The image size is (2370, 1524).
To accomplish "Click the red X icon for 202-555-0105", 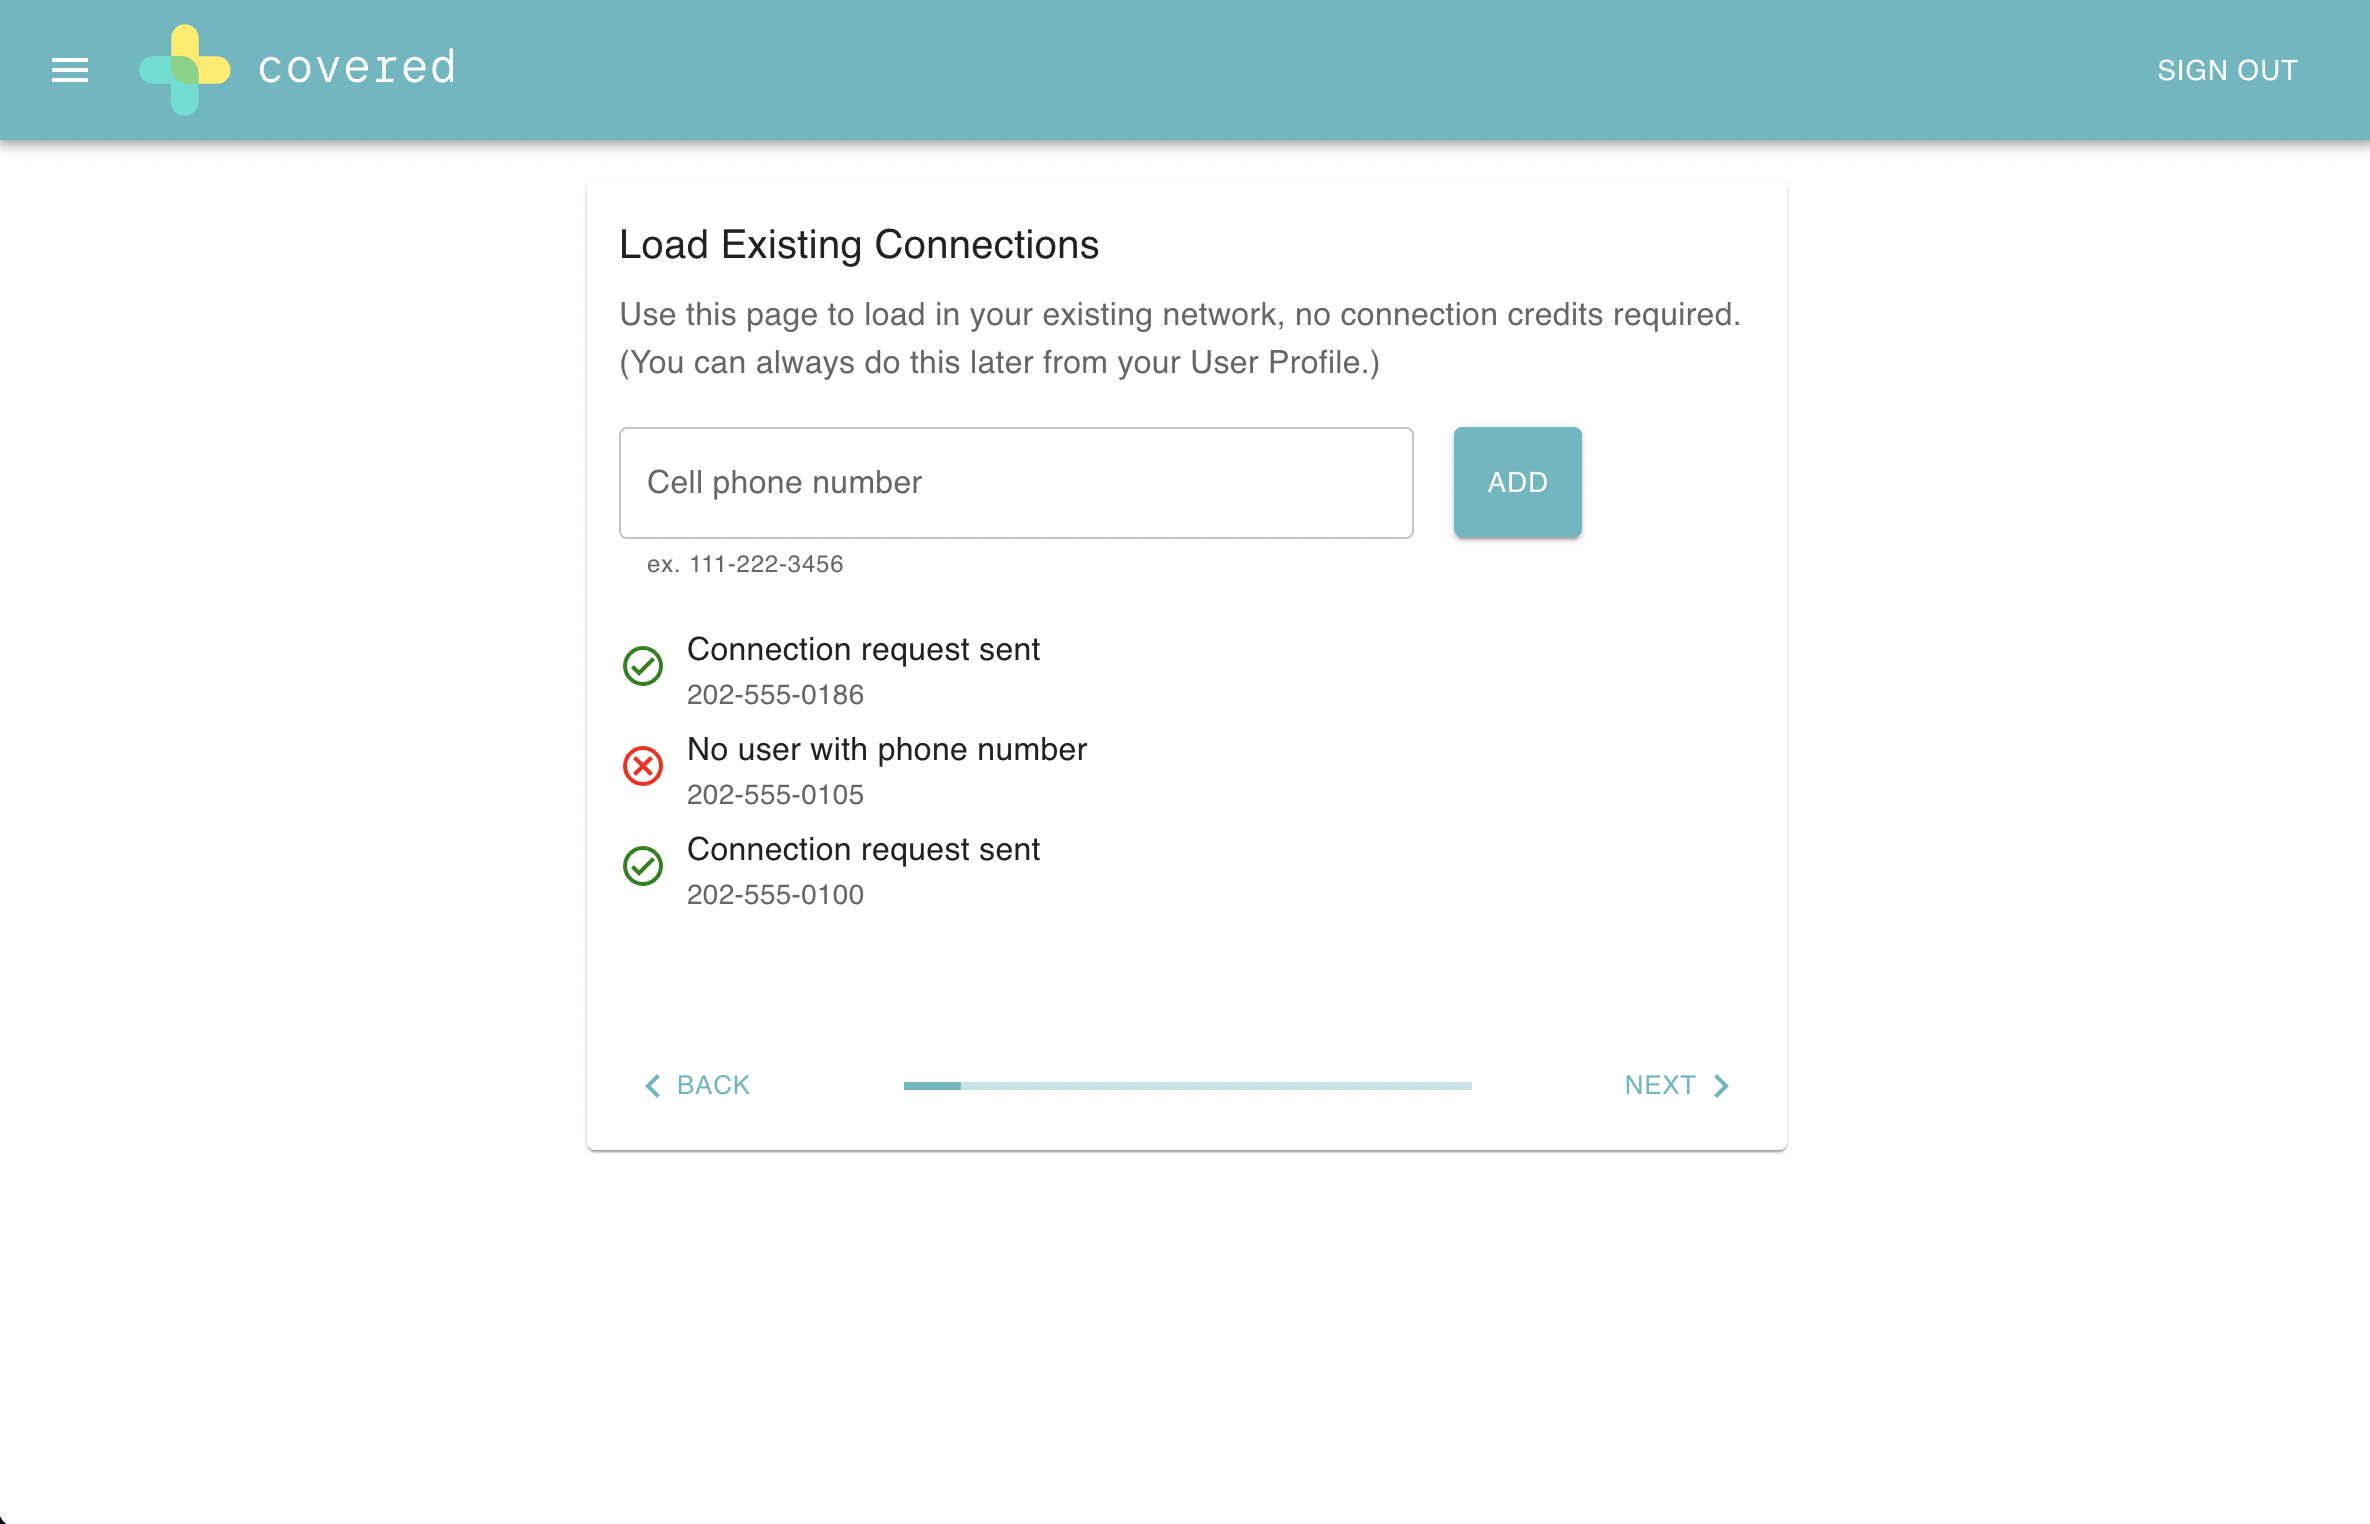I will click(643, 766).
